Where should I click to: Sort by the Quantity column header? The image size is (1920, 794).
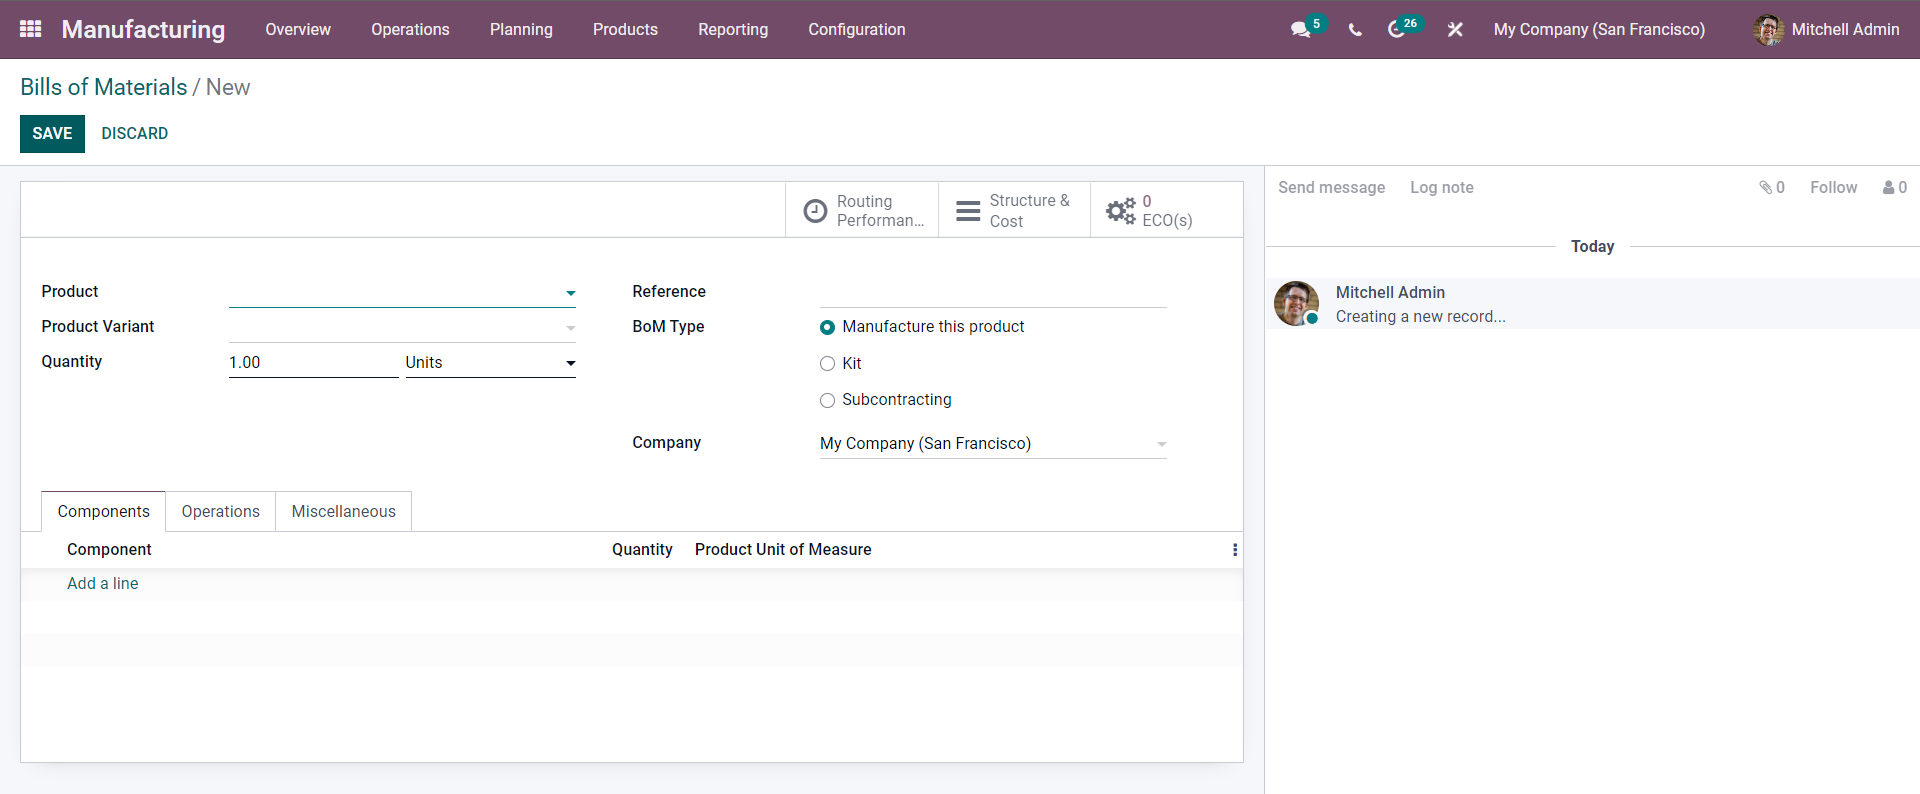pos(642,550)
